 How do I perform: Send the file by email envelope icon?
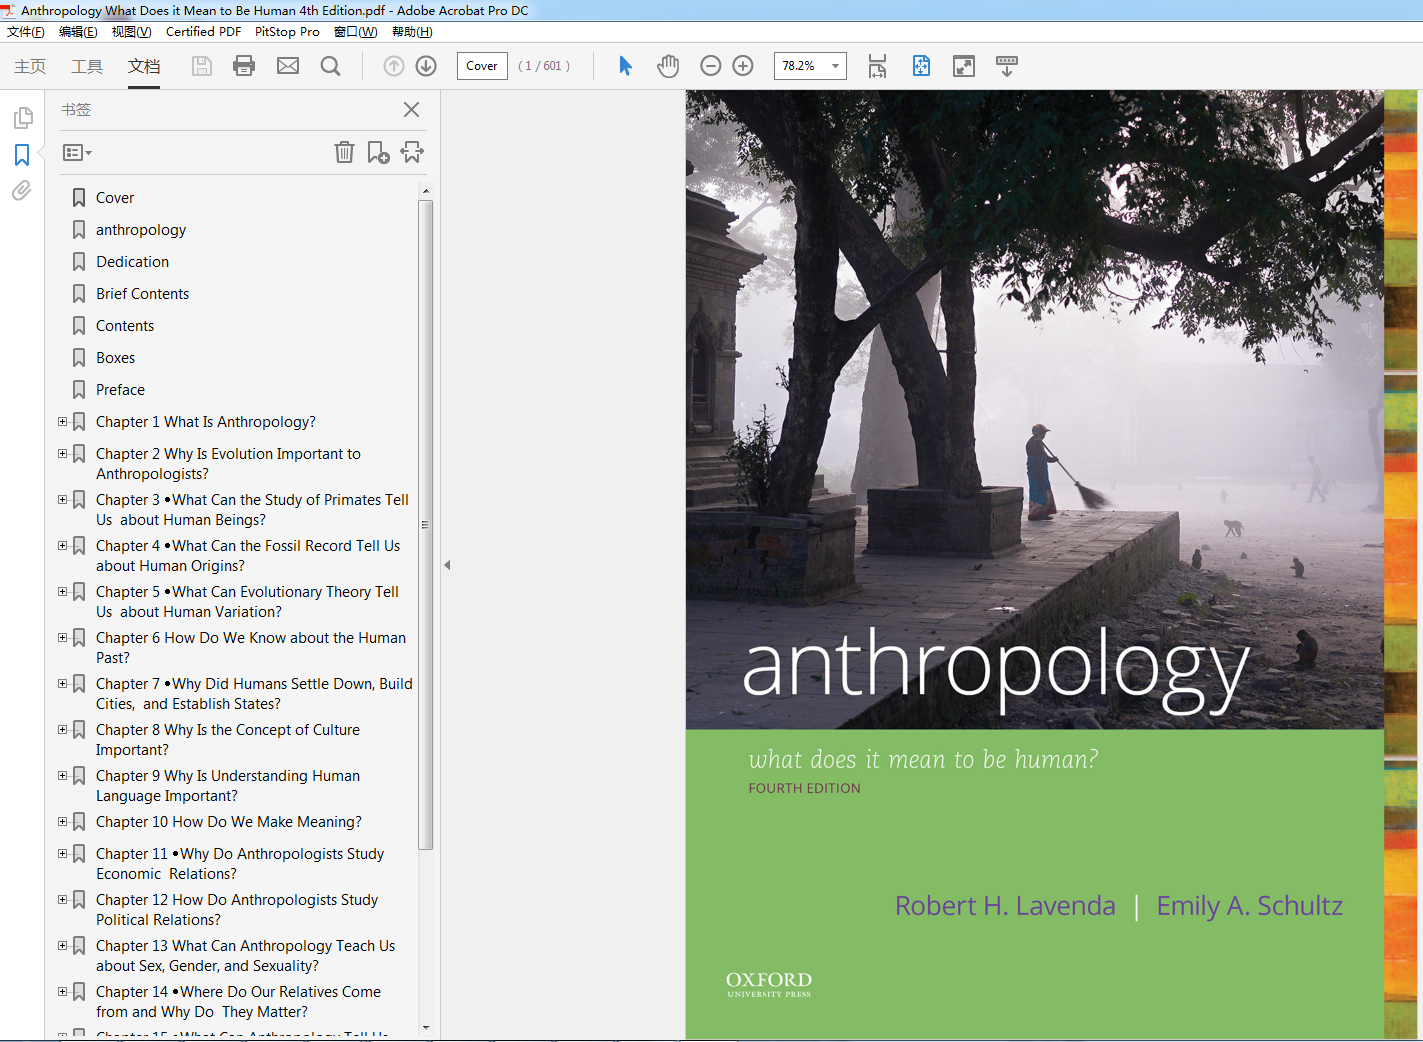(288, 66)
